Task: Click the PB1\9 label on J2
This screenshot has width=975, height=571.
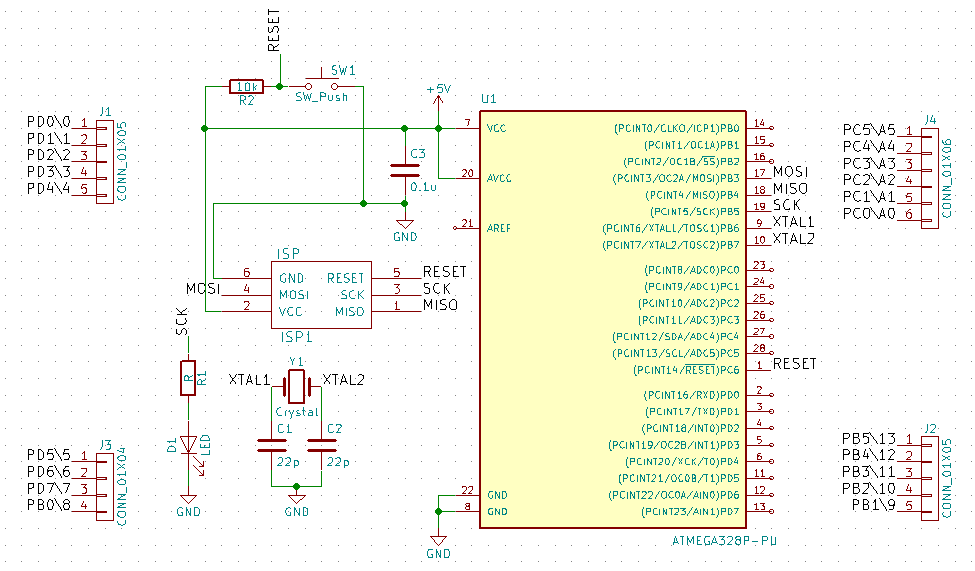Action: (x=874, y=505)
